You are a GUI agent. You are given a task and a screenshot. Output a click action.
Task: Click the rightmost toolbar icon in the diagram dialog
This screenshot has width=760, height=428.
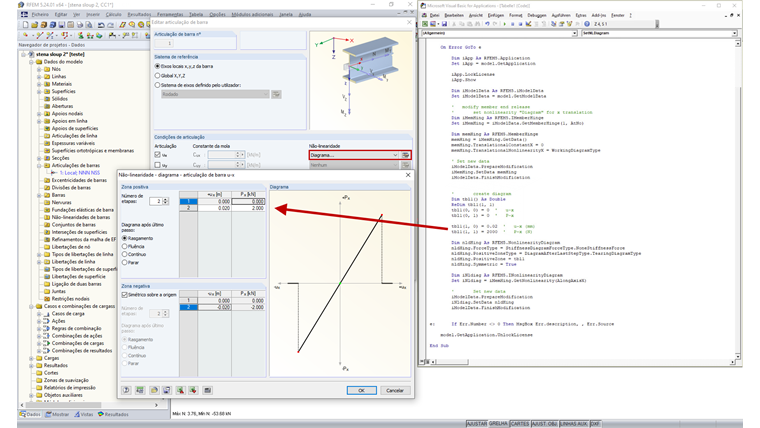pos(207,390)
